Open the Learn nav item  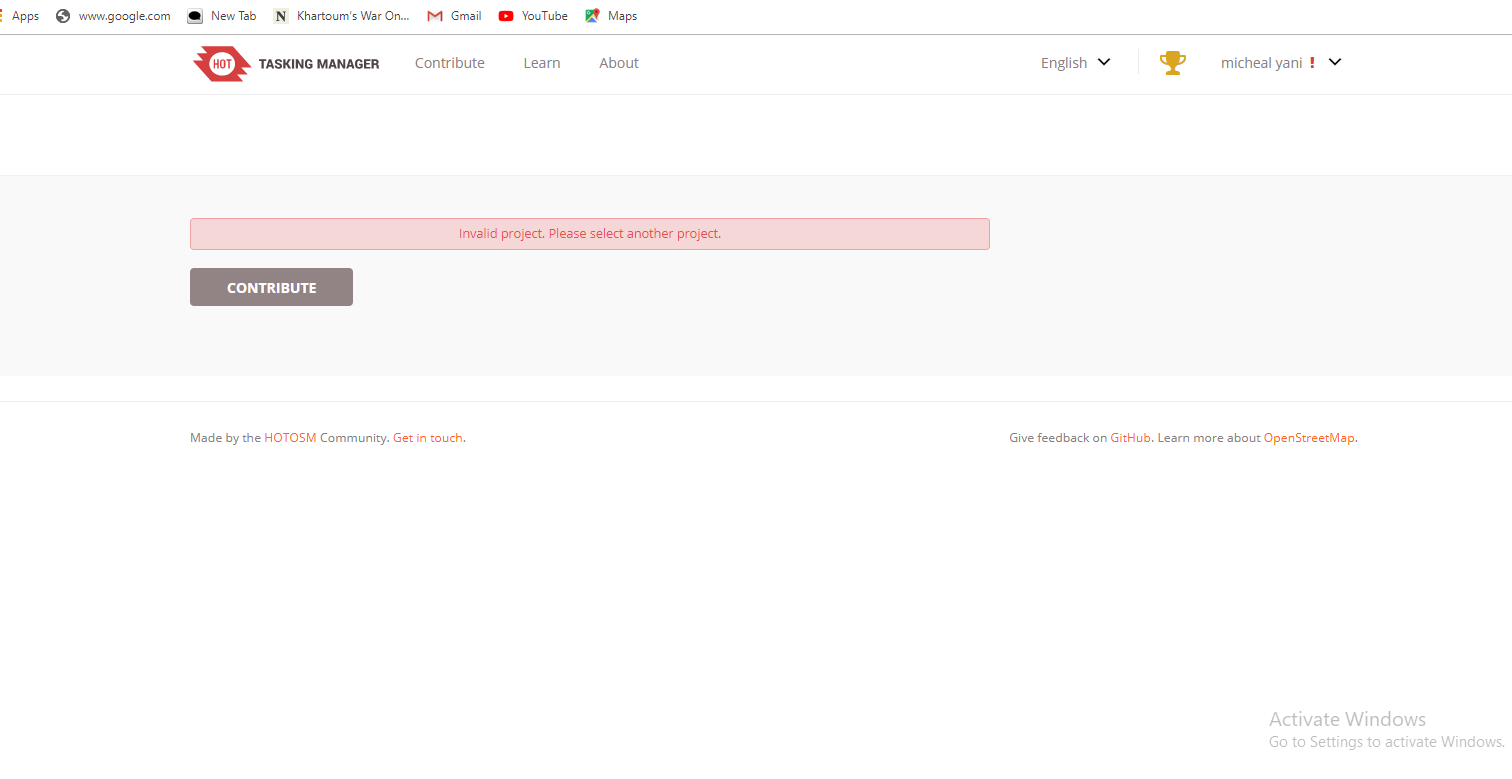click(x=542, y=63)
